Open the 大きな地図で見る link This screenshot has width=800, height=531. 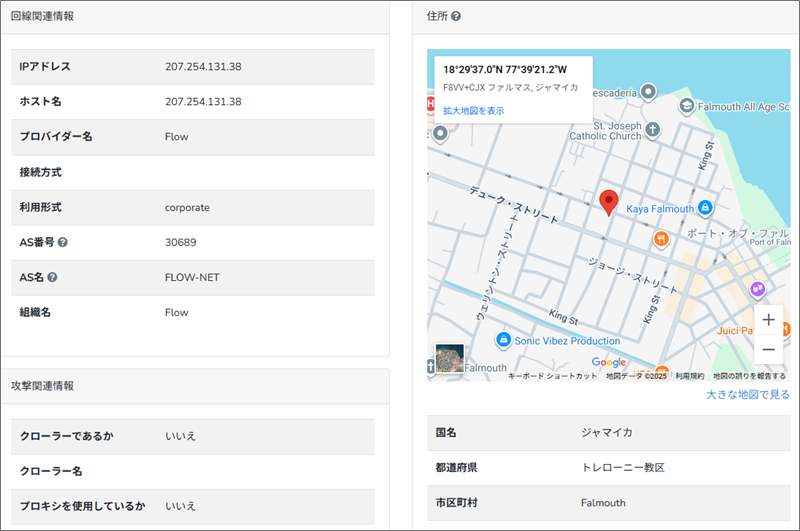pos(747,395)
